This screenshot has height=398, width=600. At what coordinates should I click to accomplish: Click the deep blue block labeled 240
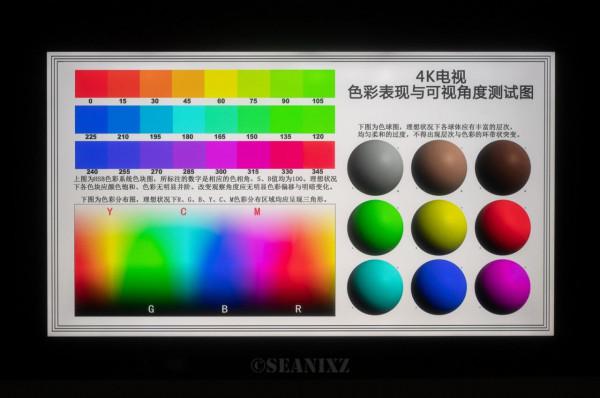pyautogui.click(x=91, y=155)
